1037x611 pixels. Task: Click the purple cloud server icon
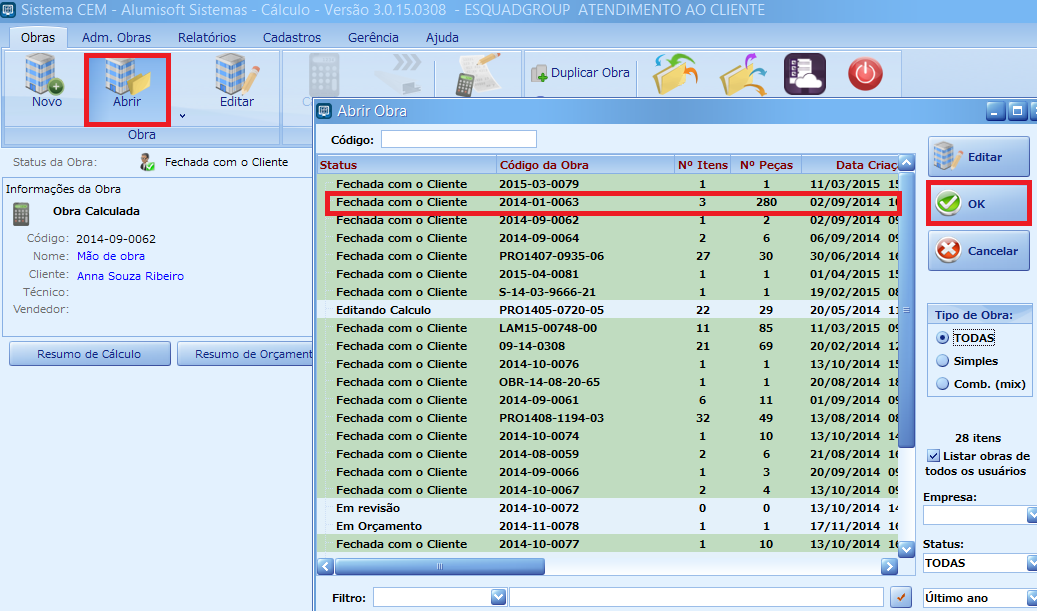[804, 75]
